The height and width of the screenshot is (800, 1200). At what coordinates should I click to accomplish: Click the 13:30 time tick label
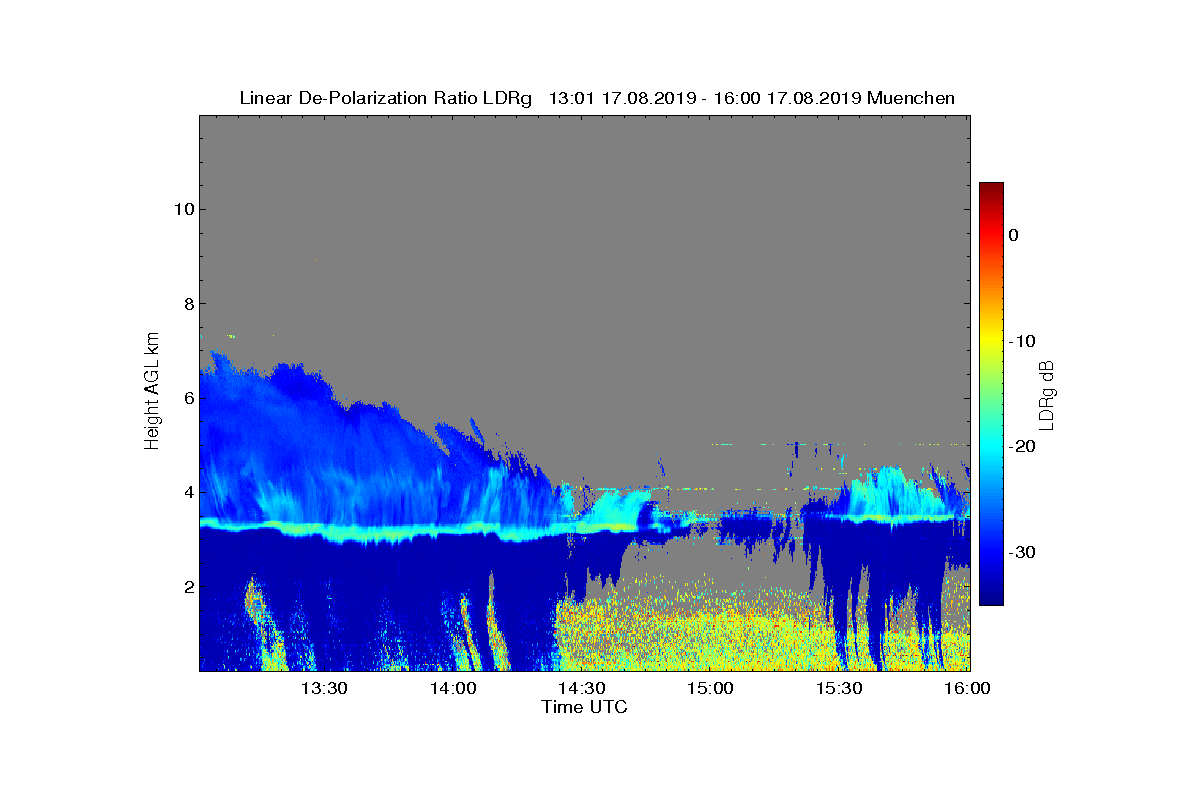click(x=324, y=688)
